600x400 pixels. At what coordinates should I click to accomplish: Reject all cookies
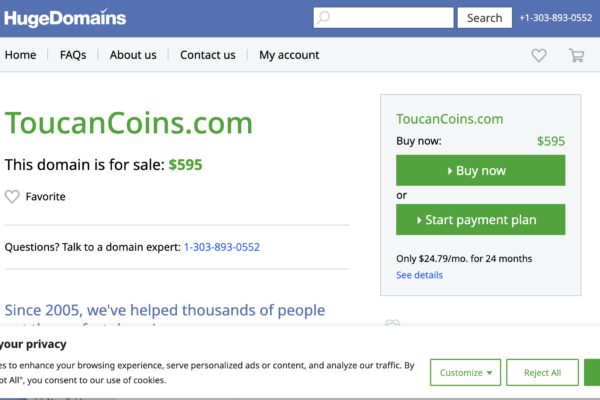tap(543, 373)
